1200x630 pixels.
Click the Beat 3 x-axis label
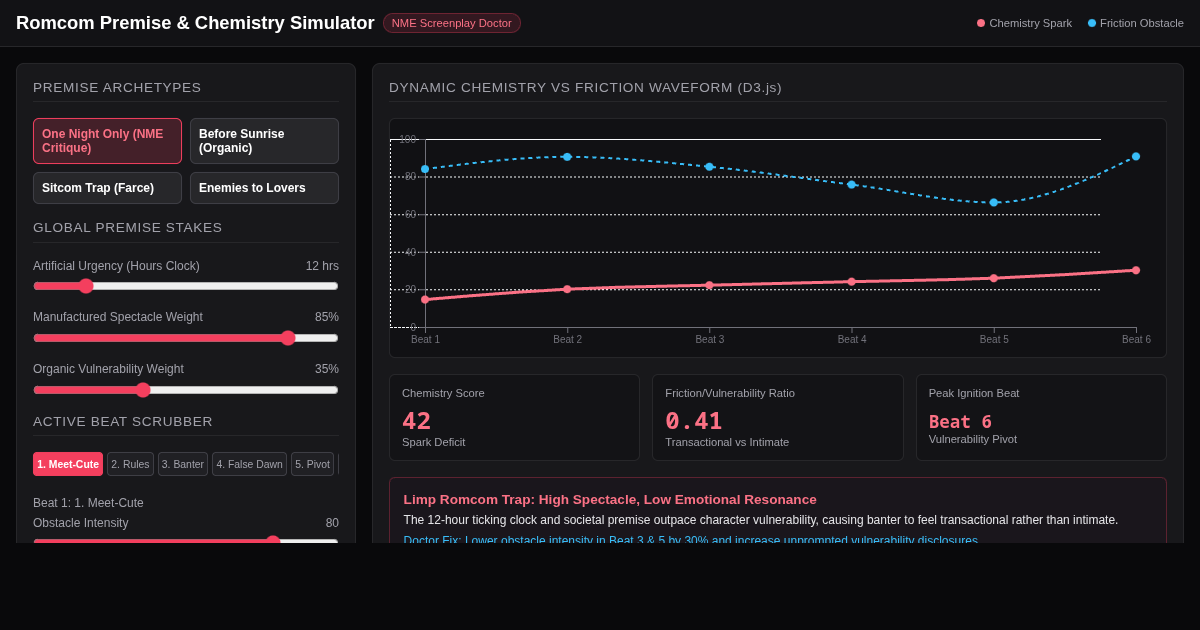click(710, 340)
